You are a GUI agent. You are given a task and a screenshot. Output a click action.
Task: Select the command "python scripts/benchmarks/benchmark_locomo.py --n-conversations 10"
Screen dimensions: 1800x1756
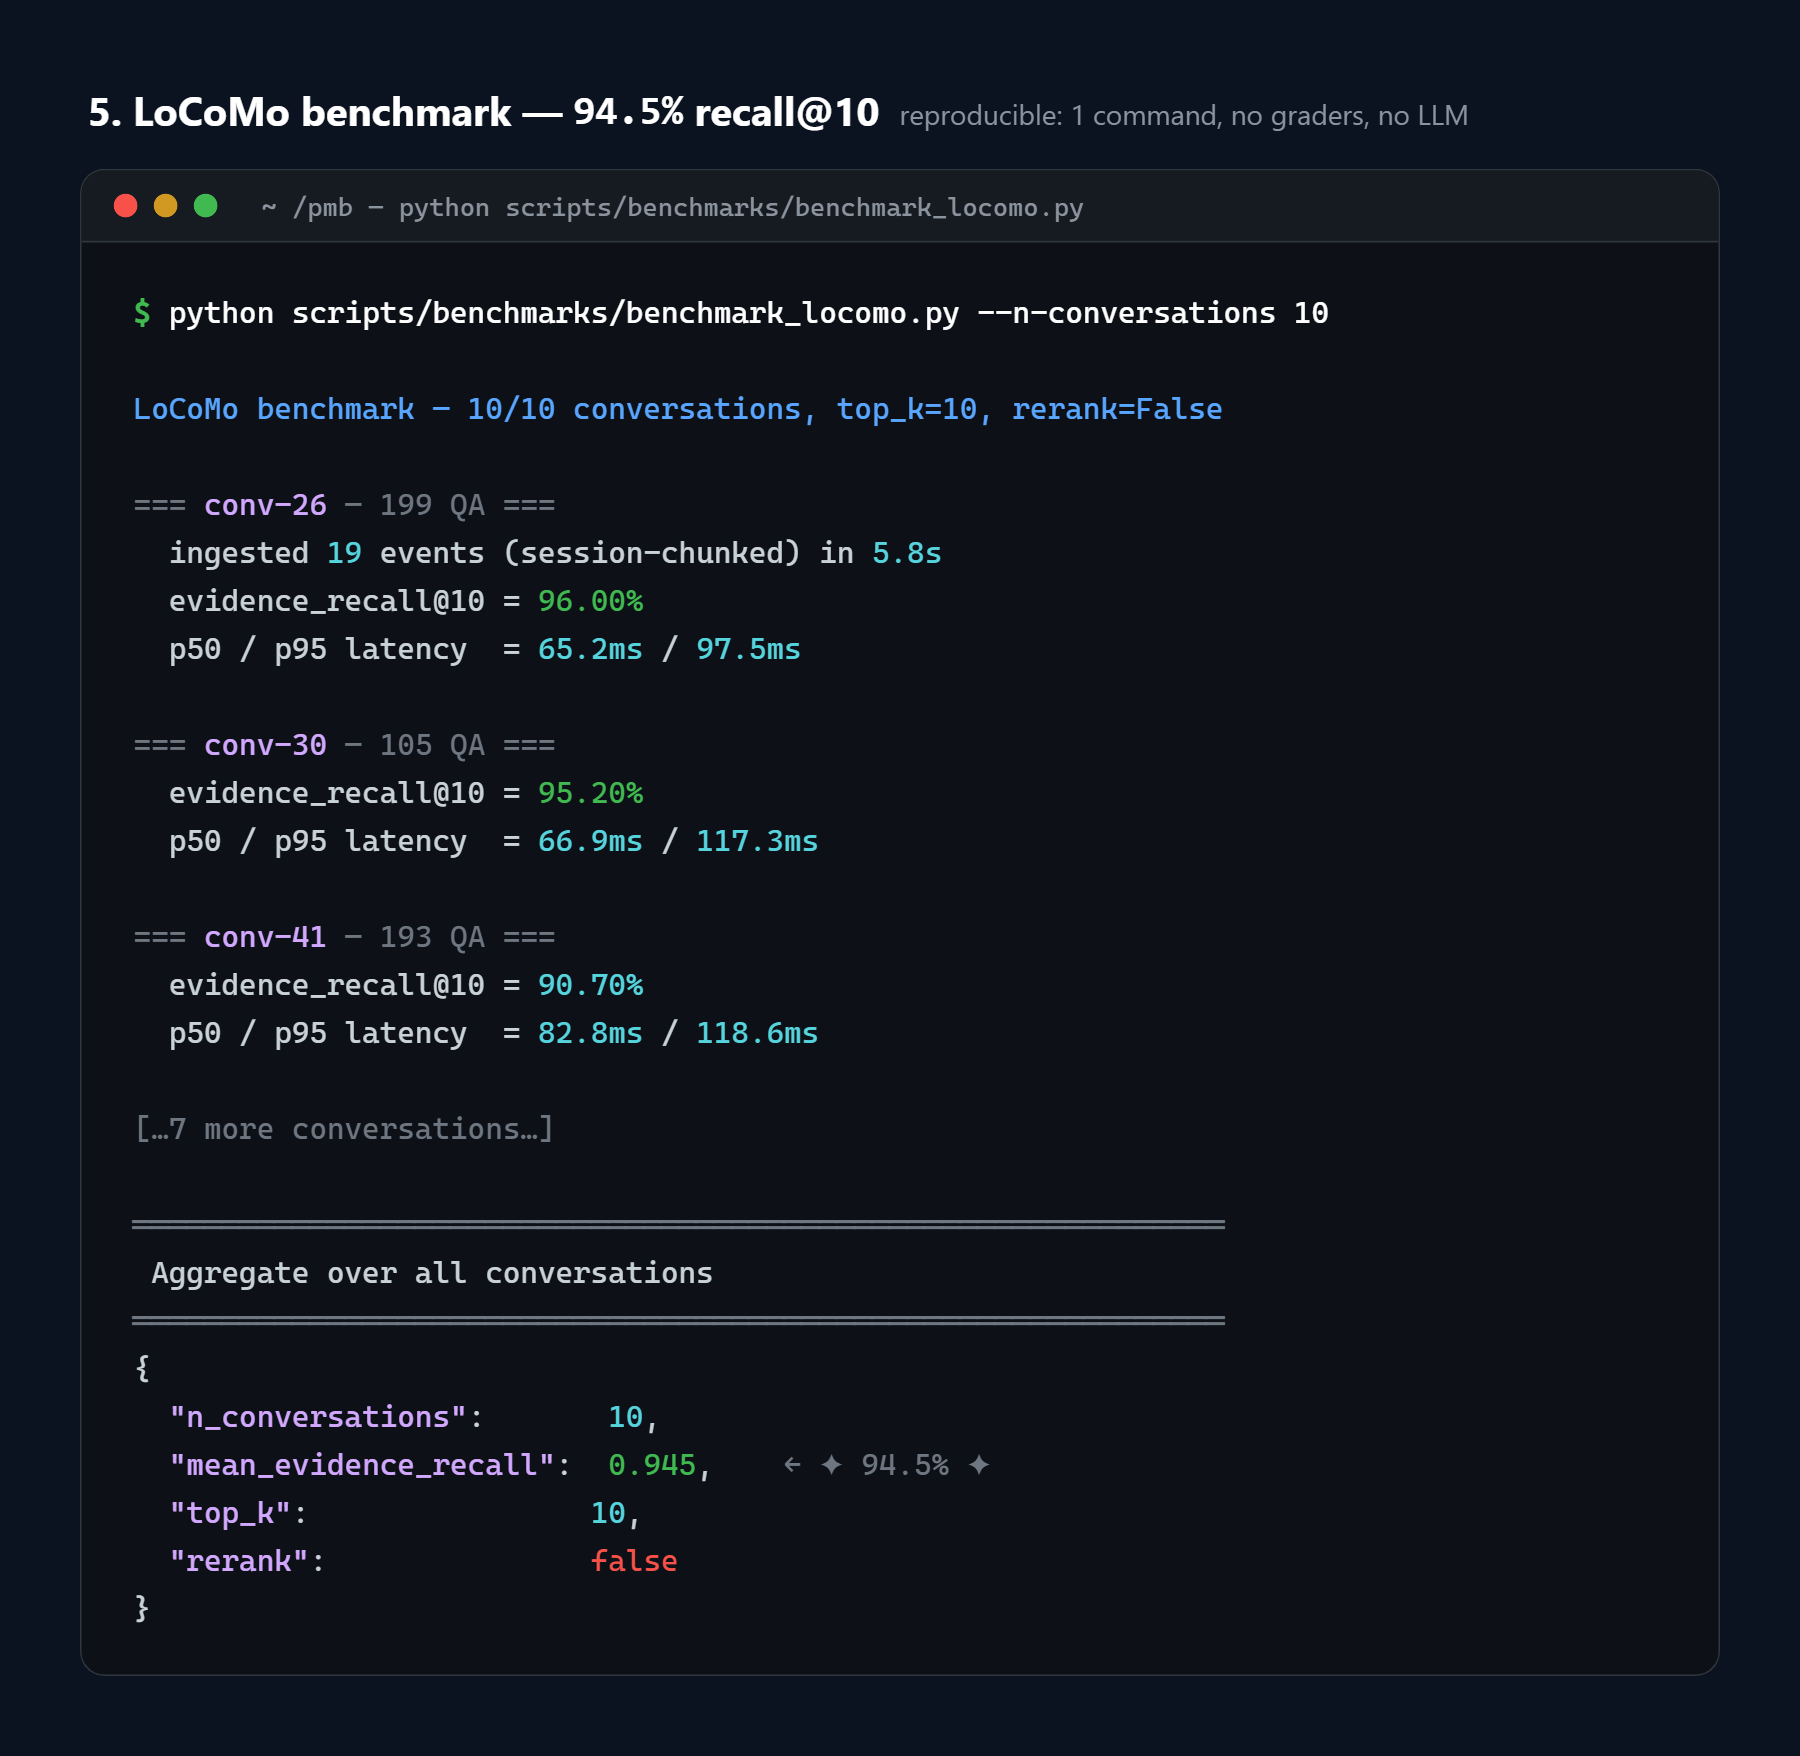(x=748, y=313)
